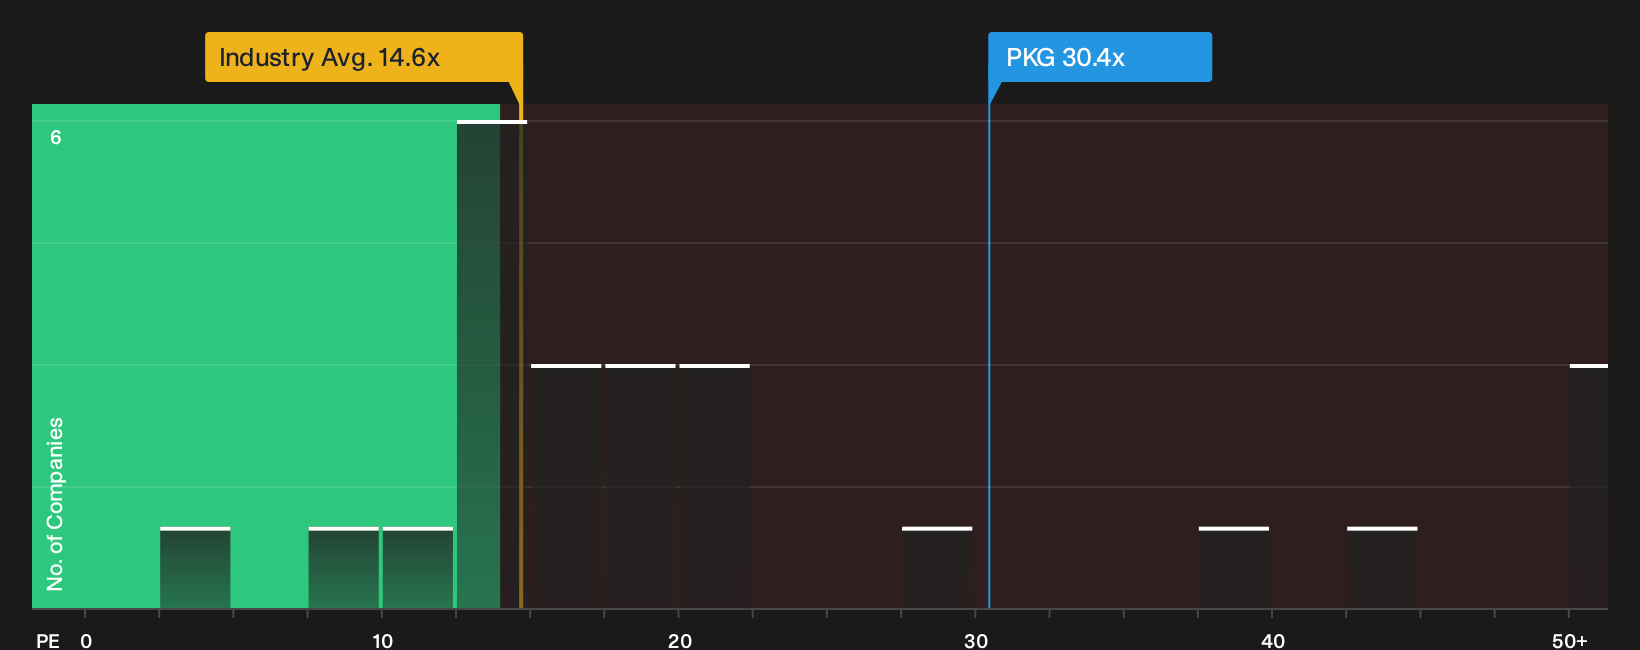Image resolution: width=1640 pixels, height=650 pixels.
Task: Click the x-axis label 10
Action: pyautogui.click(x=382, y=641)
